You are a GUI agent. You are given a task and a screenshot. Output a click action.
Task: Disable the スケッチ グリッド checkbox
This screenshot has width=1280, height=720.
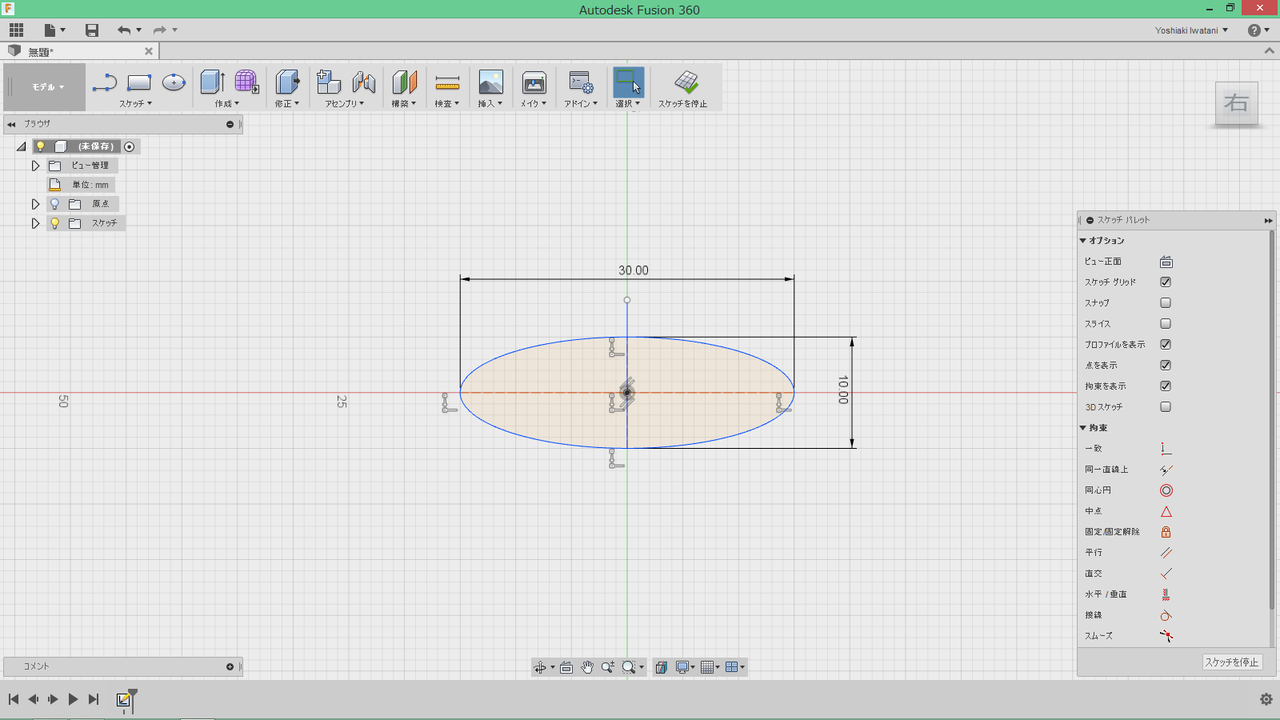(1166, 282)
